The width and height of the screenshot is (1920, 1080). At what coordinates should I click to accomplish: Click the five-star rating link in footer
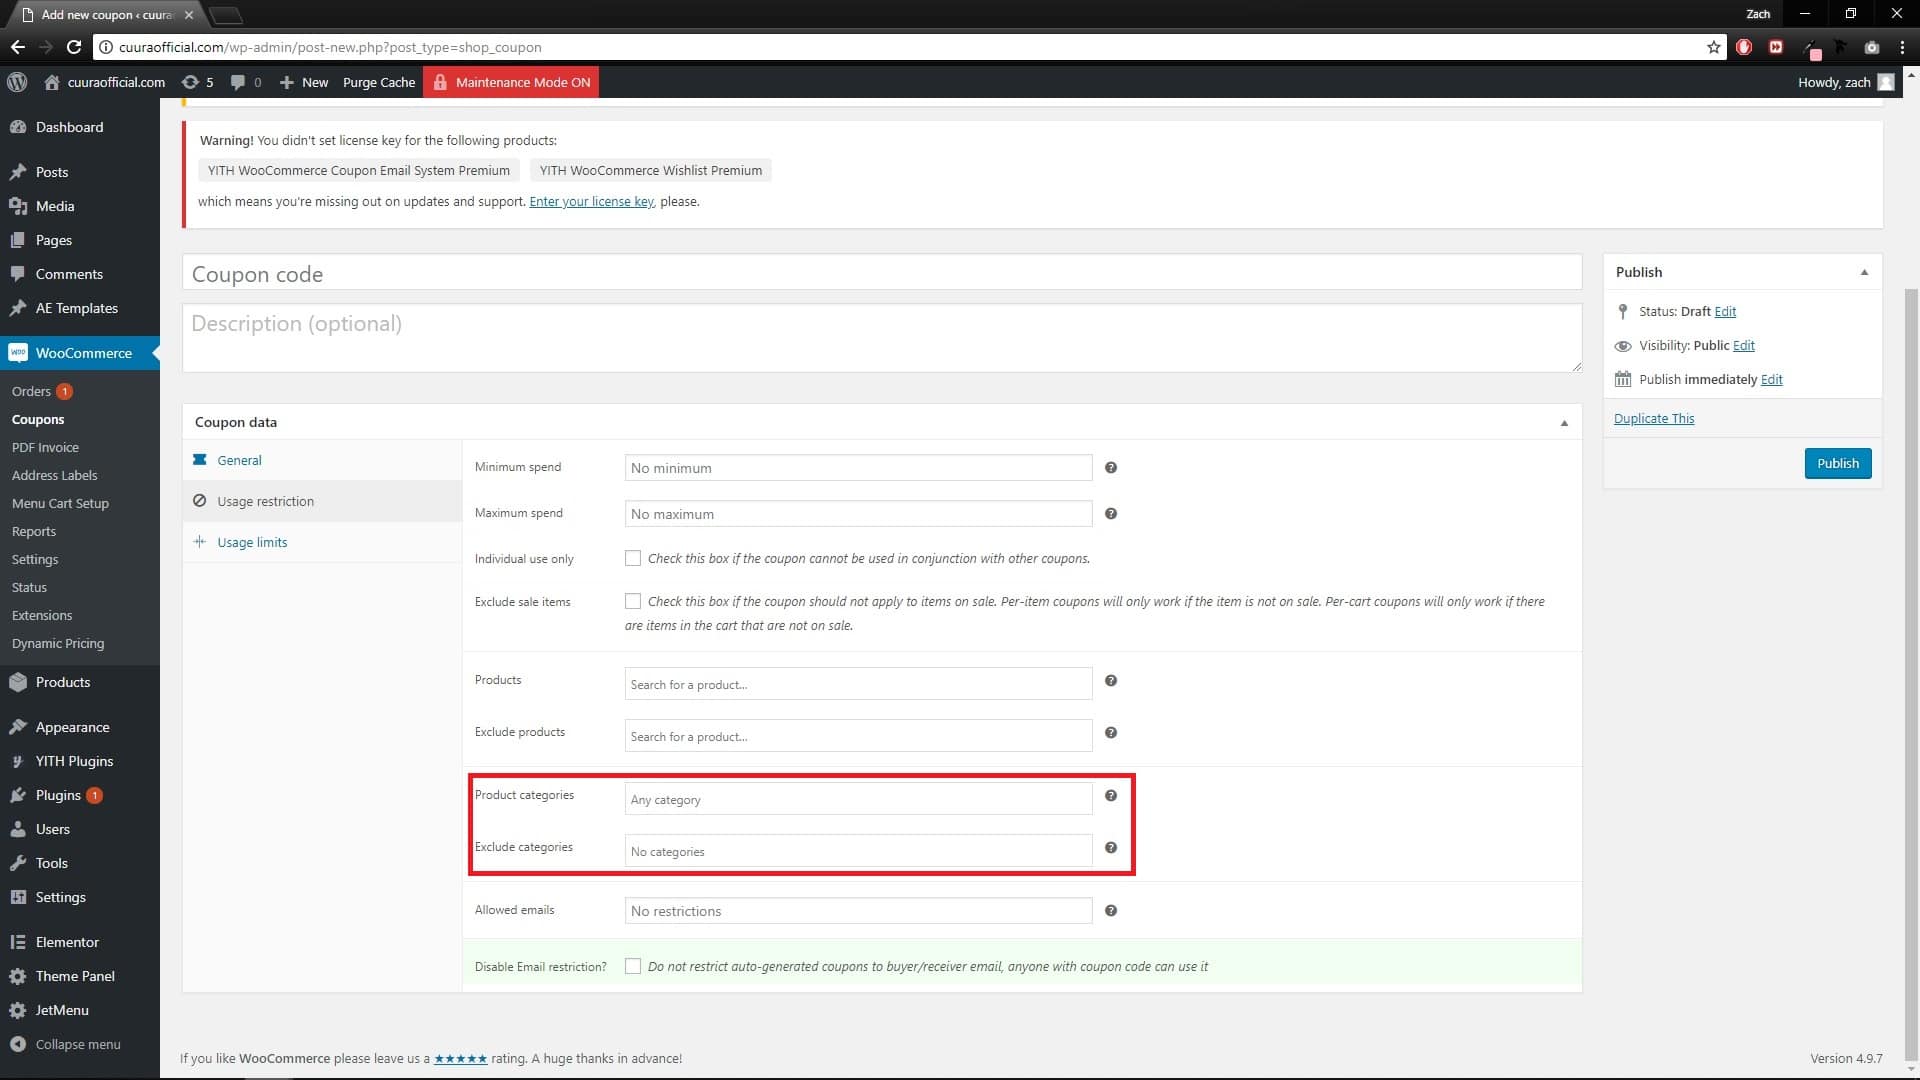(x=461, y=1058)
